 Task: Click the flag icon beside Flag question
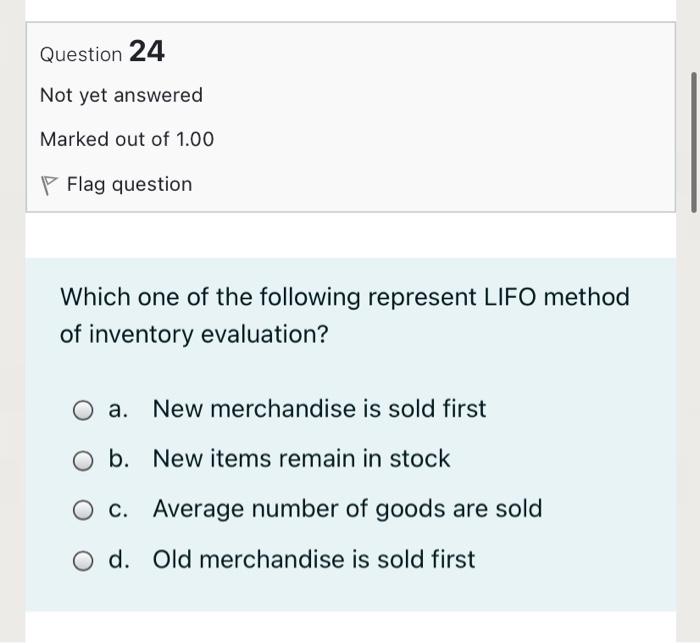(48, 185)
